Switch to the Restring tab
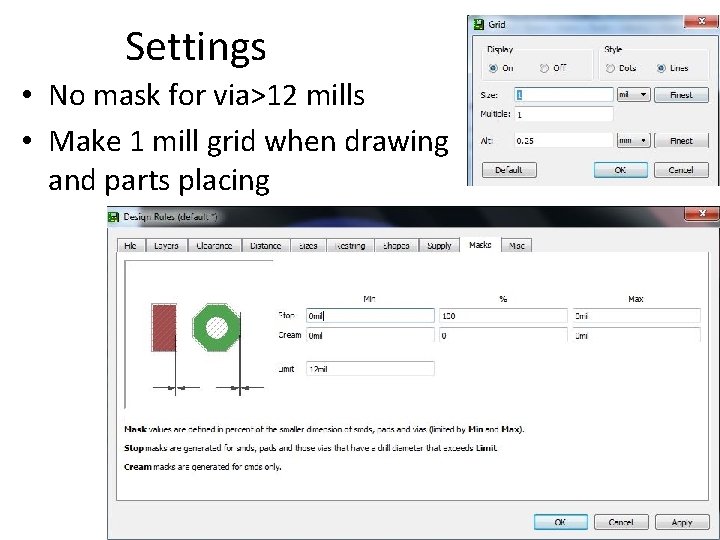 tap(350, 246)
